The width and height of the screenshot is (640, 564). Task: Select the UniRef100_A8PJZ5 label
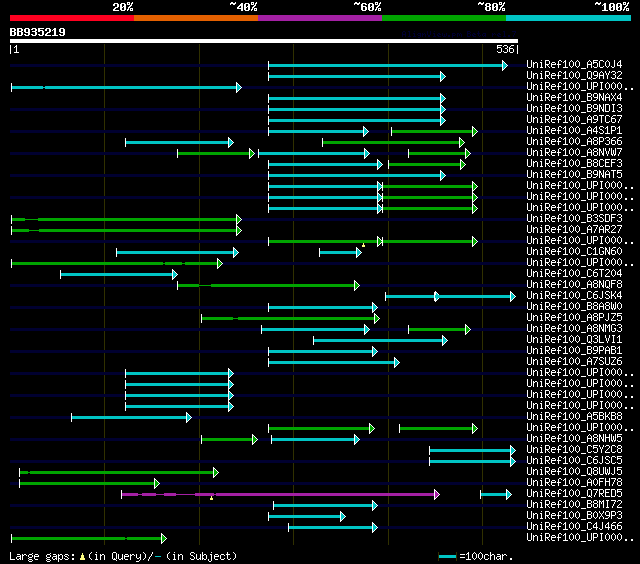tap(574, 318)
